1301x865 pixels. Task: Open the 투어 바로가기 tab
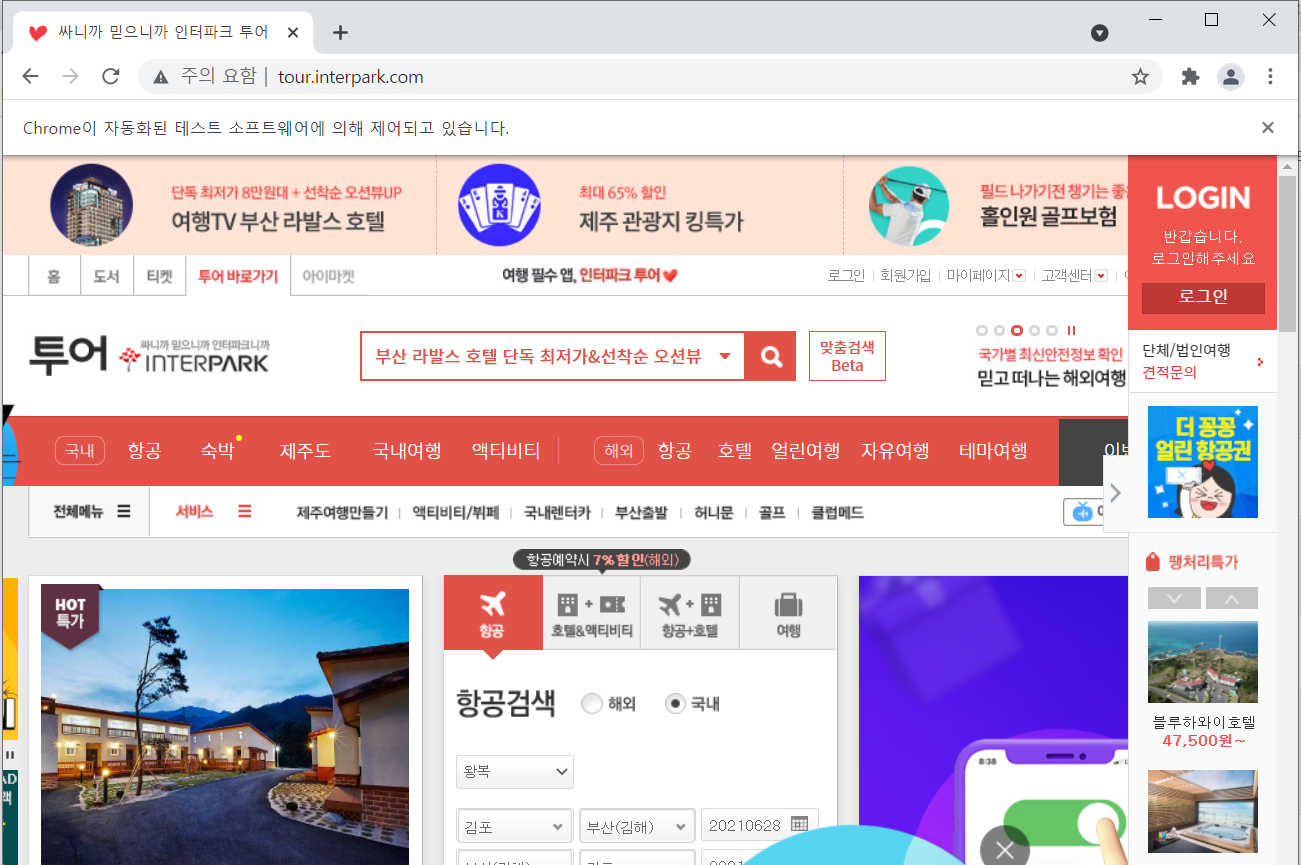click(x=238, y=276)
